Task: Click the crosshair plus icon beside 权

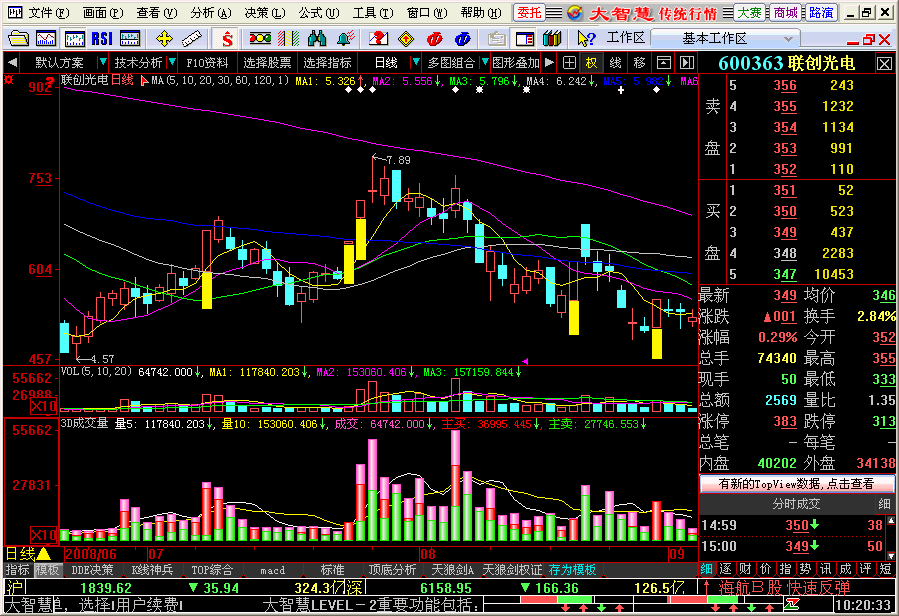Action: pyautogui.click(x=569, y=63)
